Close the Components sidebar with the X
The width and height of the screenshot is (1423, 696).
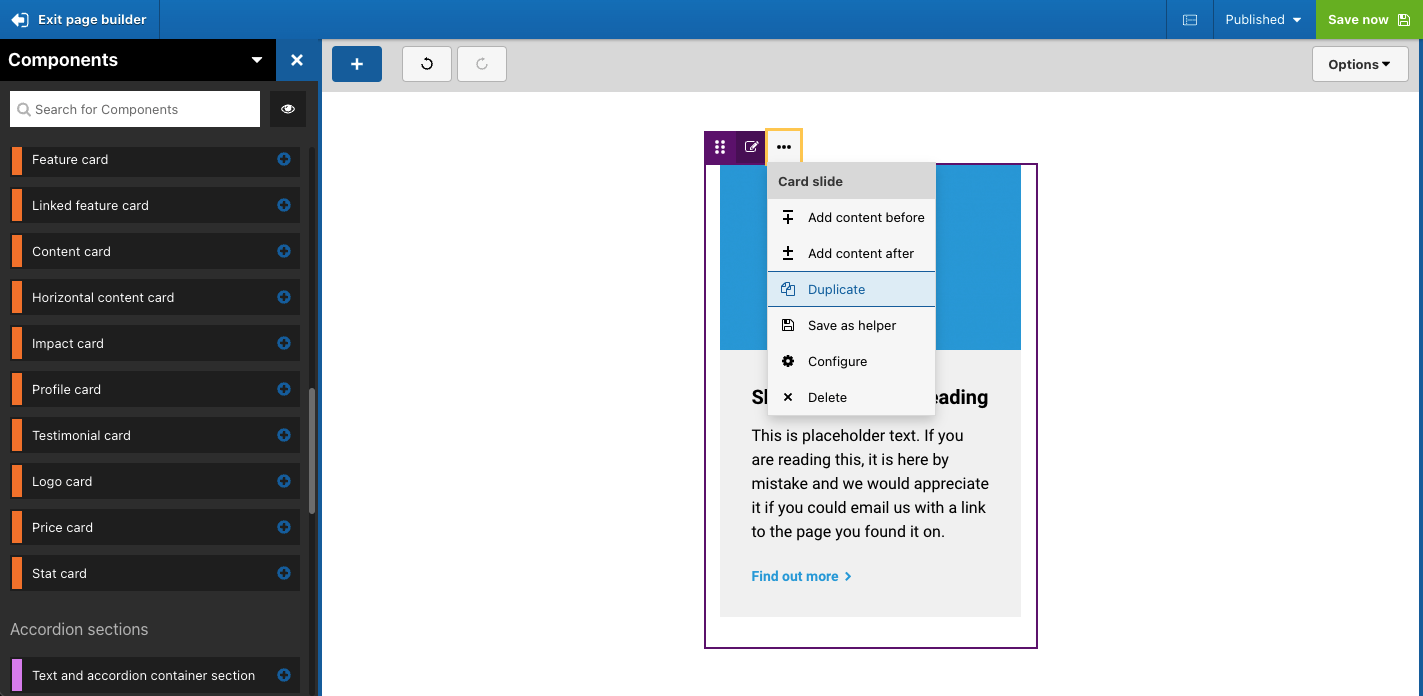click(297, 60)
